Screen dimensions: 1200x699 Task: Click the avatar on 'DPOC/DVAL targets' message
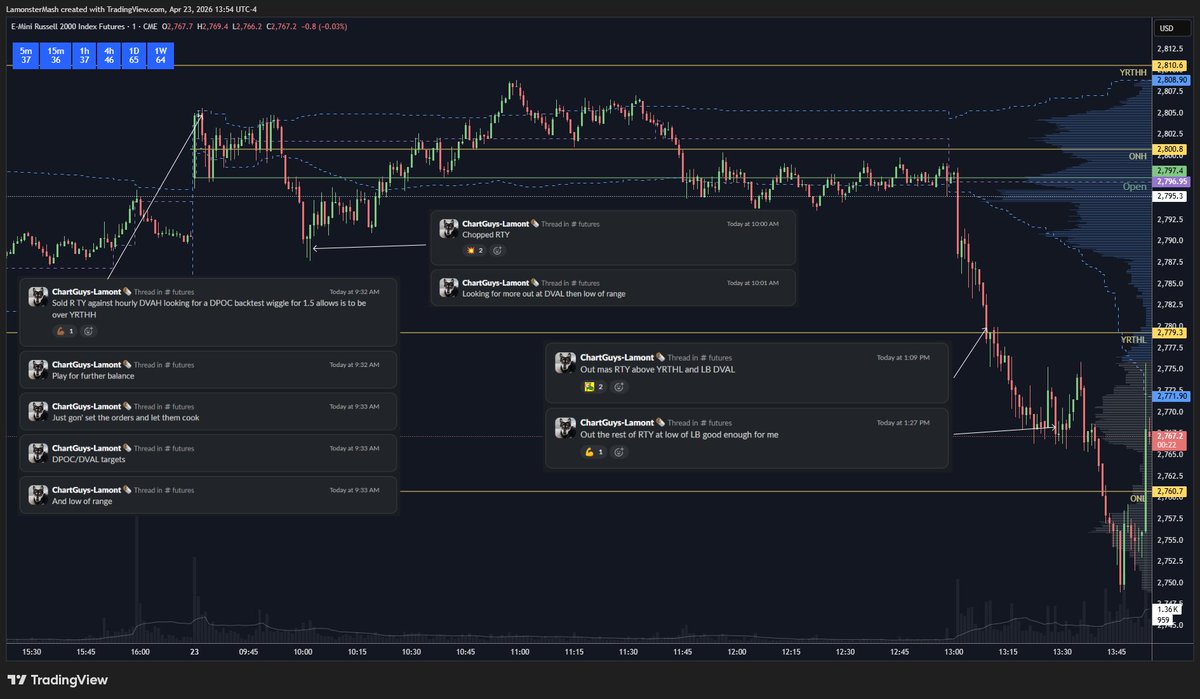pos(38,453)
